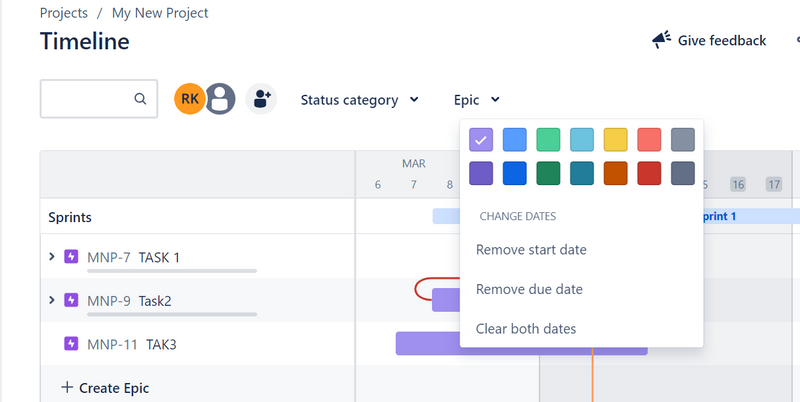This screenshot has width=800, height=402.
Task: Select the checked light purple swatch
Action: [x=481, y=140]
